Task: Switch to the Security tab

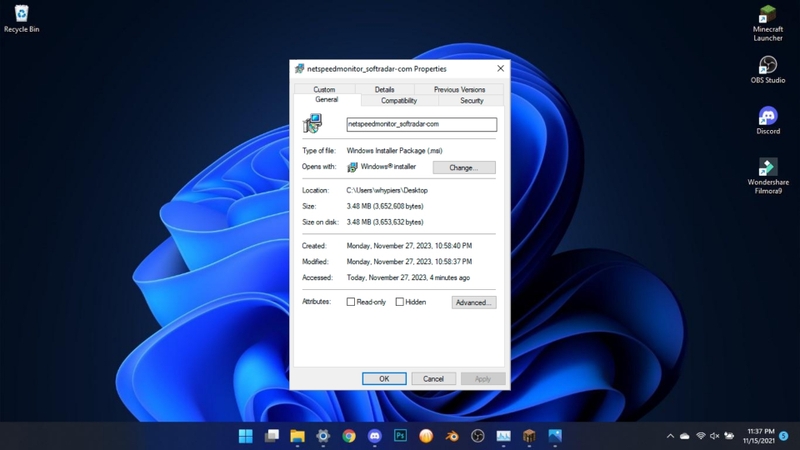Action: (x=471, y=101)
